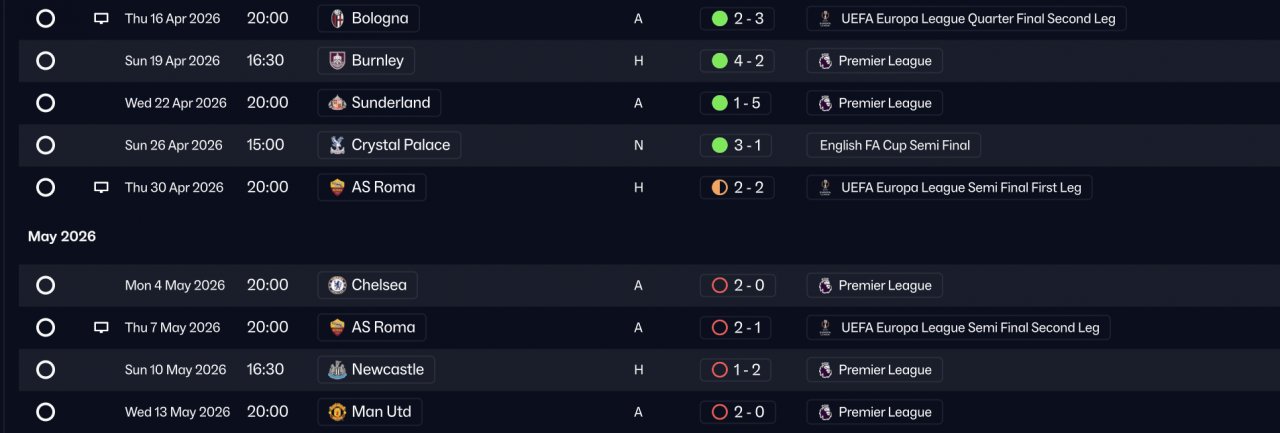Click the TV broadcast icon beside Thu 7 May
Image resolution: width=1280 pixels, height=433 pixels.
coord(101,328)
